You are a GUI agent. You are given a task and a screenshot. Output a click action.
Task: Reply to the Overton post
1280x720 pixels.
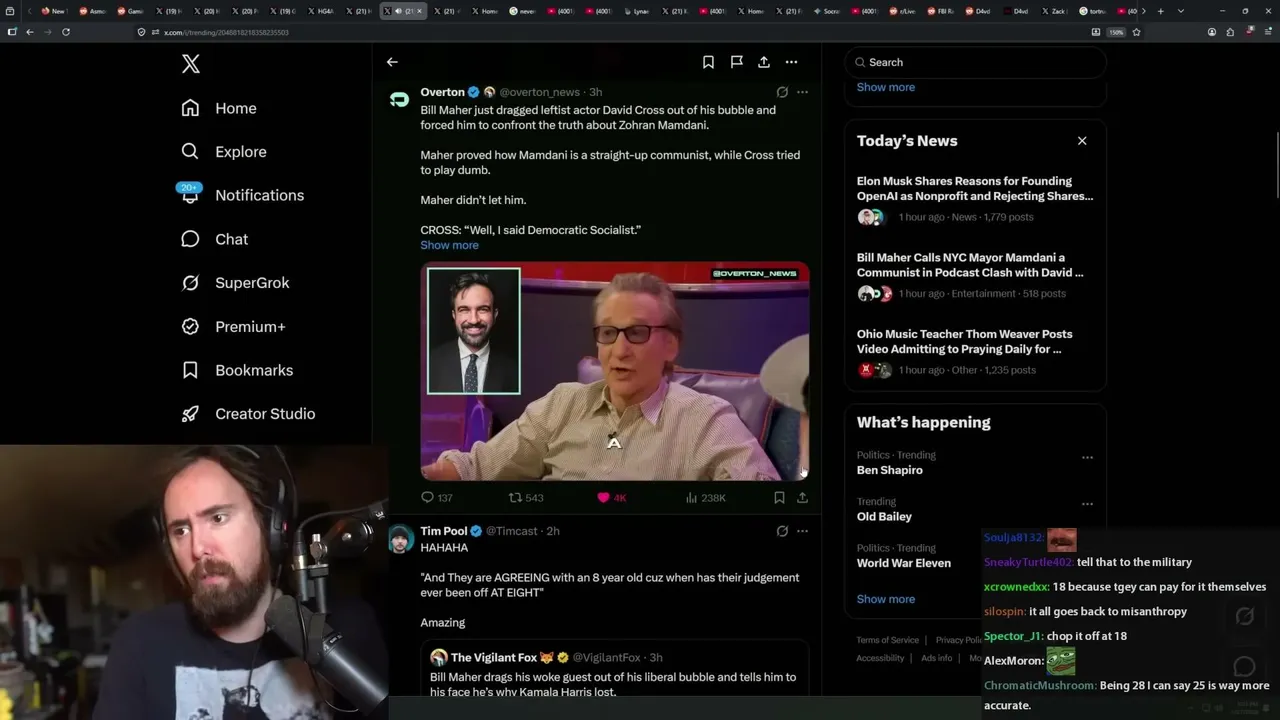click(436, 497)
